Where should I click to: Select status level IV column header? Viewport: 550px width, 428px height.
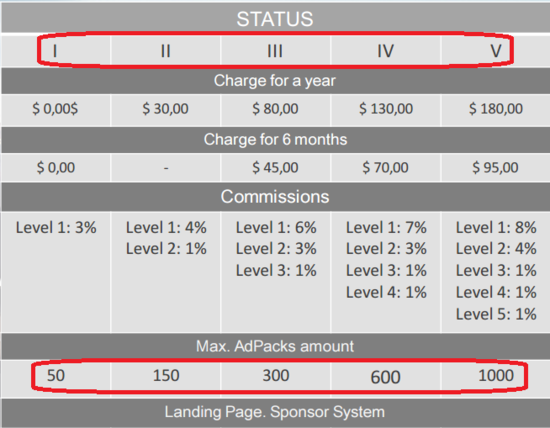point(385,51)
